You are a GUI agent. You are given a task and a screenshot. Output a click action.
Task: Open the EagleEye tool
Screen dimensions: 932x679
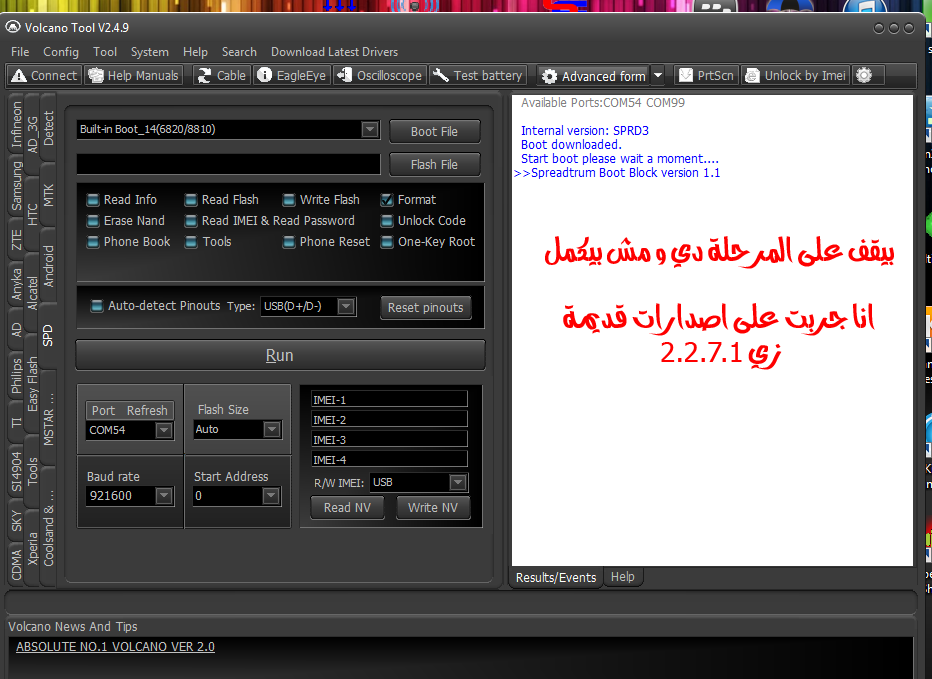pyautogui.click(x=292, y=76)
